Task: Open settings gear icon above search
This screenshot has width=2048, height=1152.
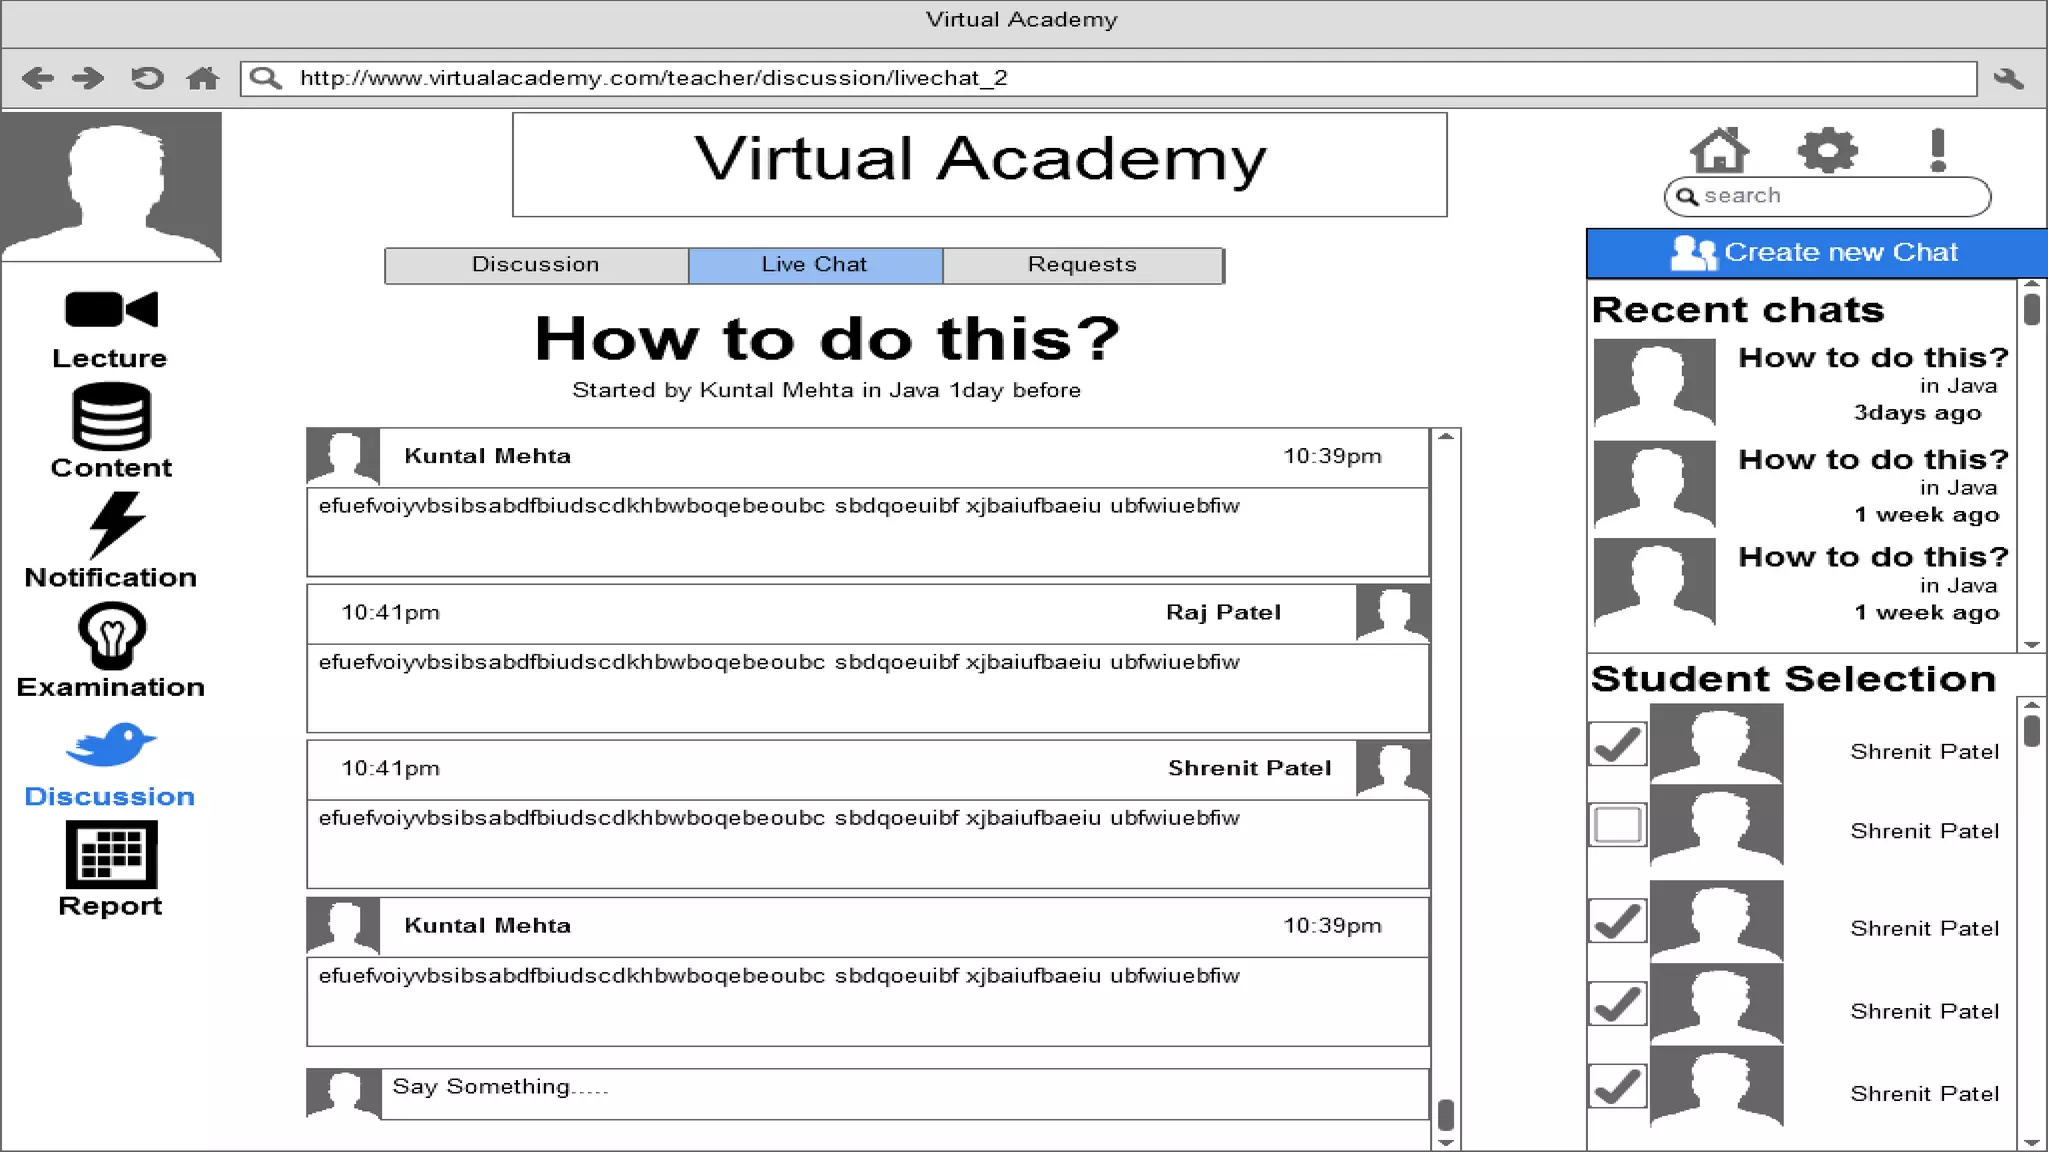Action: (1827, 150)
